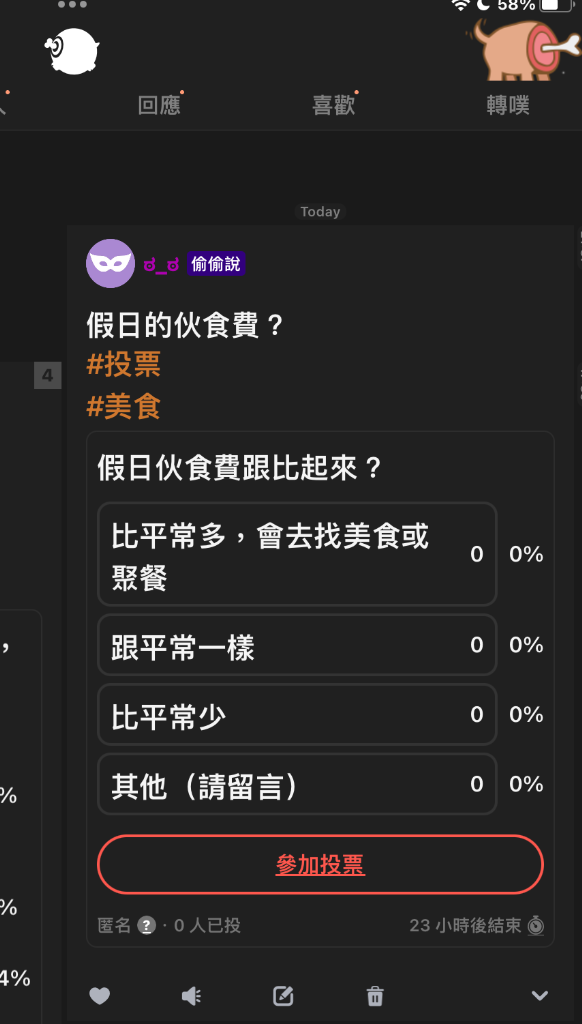
Task: Open the three dots menu at top
Action: pos(72,5)
